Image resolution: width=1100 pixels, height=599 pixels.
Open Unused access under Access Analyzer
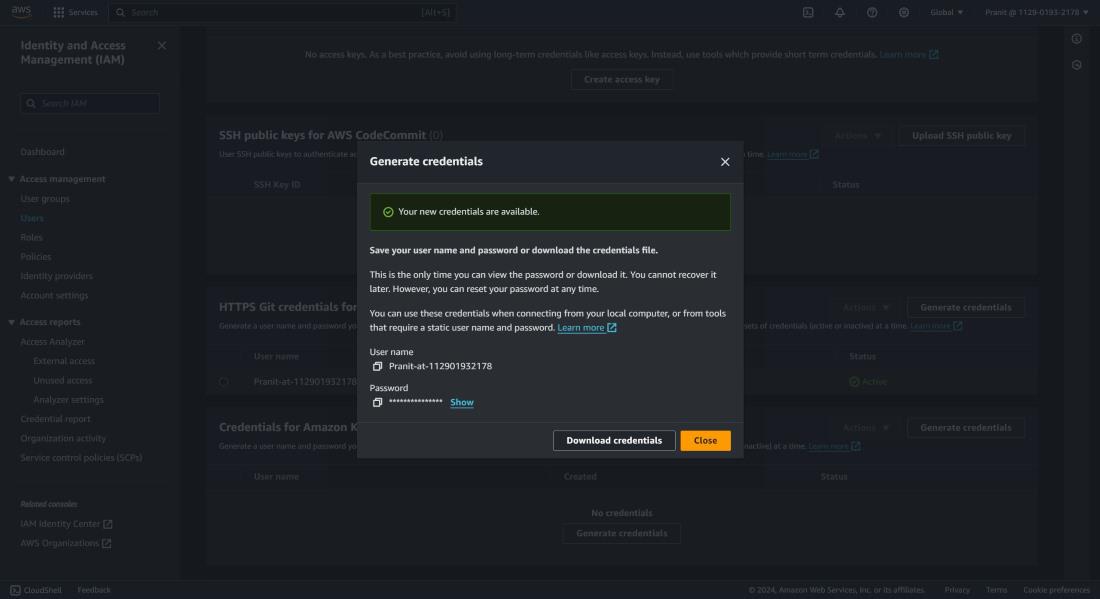[x=62, y=380]
